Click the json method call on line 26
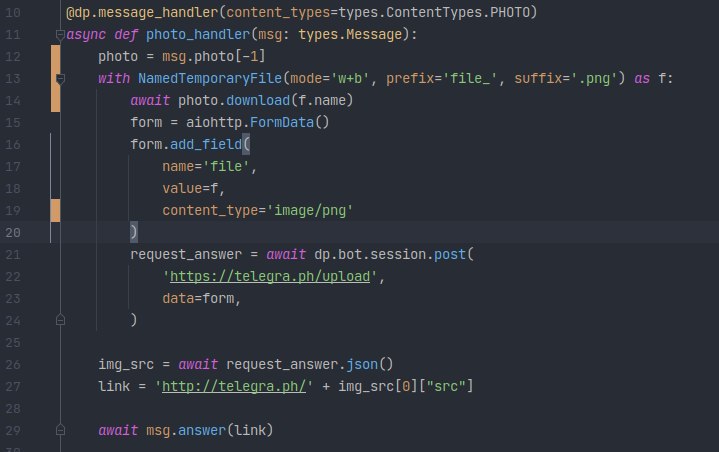This screenshot has width=719, height=452. 362,364
